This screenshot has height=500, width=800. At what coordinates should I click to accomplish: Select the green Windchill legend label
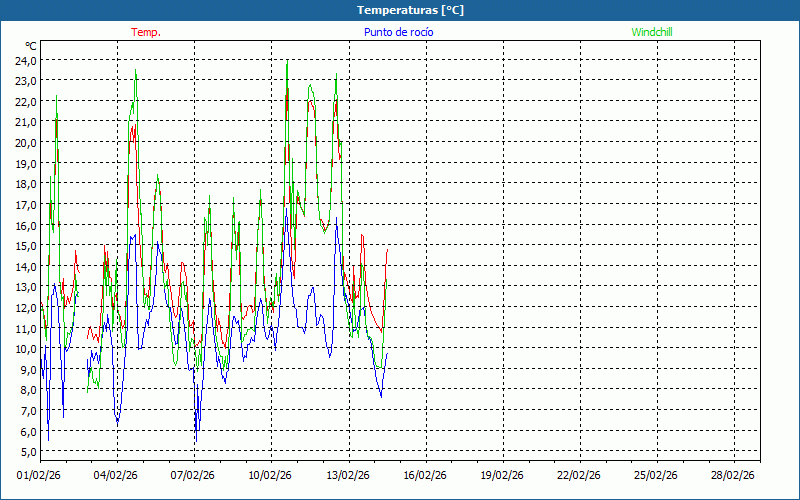point(651,32)
